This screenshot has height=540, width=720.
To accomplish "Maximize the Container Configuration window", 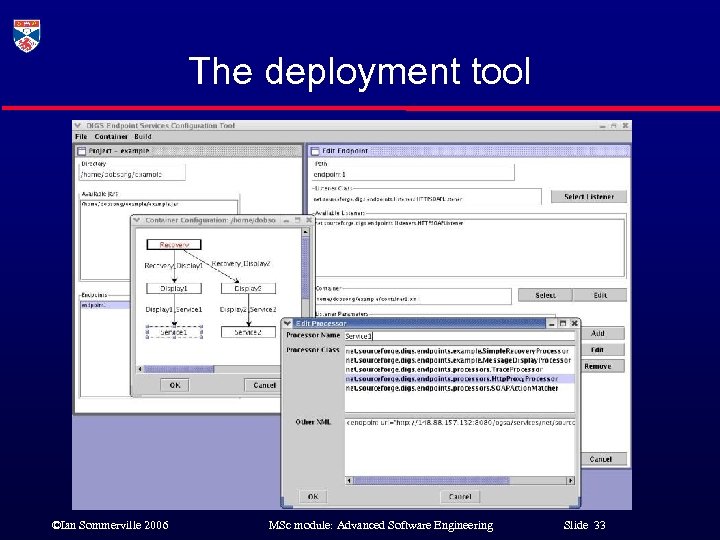I will [x=298, y=220].
